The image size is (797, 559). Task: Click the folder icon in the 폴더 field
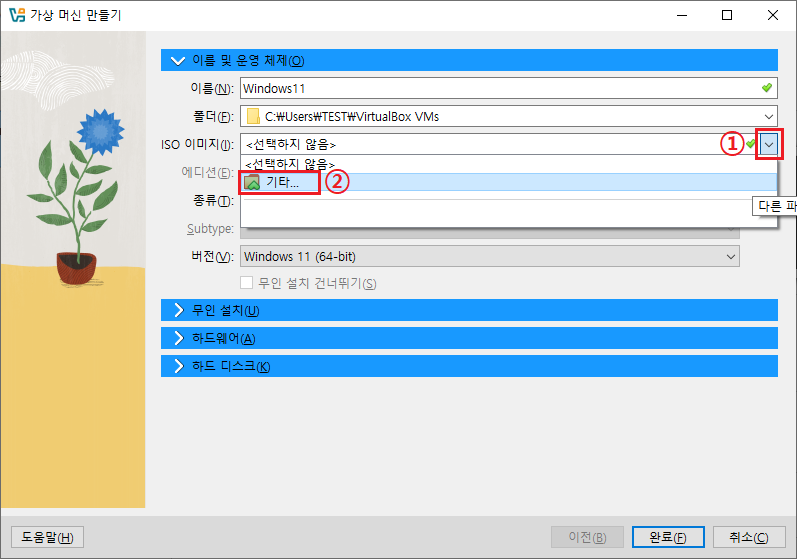click(253, 116)
